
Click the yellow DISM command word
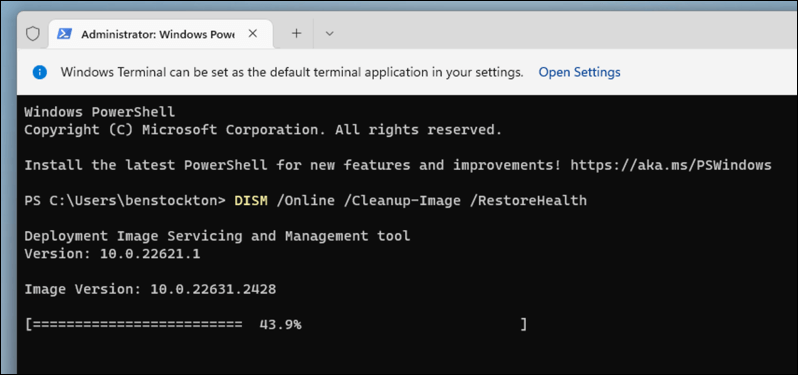click(x=251, y=200)
